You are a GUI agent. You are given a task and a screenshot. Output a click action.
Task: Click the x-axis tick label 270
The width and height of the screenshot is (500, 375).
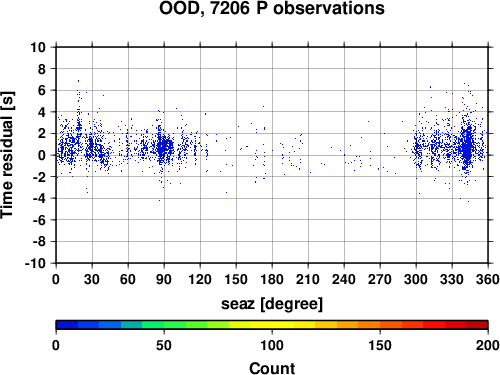[x=380, y=279]
